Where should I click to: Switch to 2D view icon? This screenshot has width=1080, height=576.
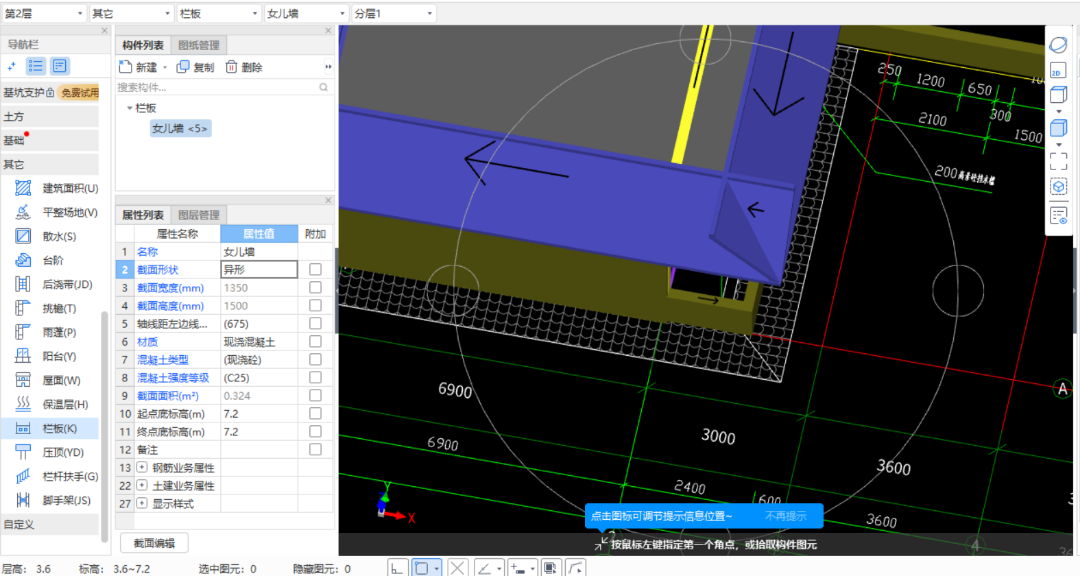[1058, 70]
